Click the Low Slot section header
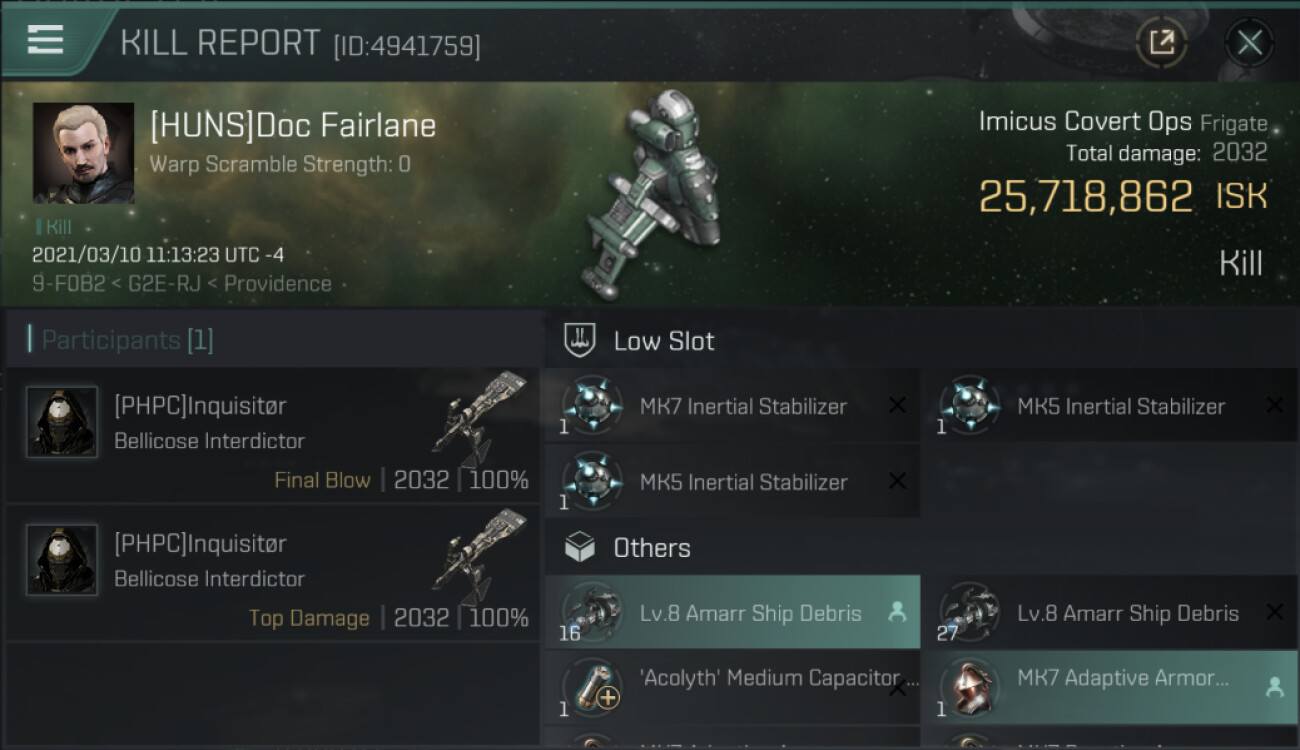The height and width of the screenshot is (750, 1300). pos(664,341)
